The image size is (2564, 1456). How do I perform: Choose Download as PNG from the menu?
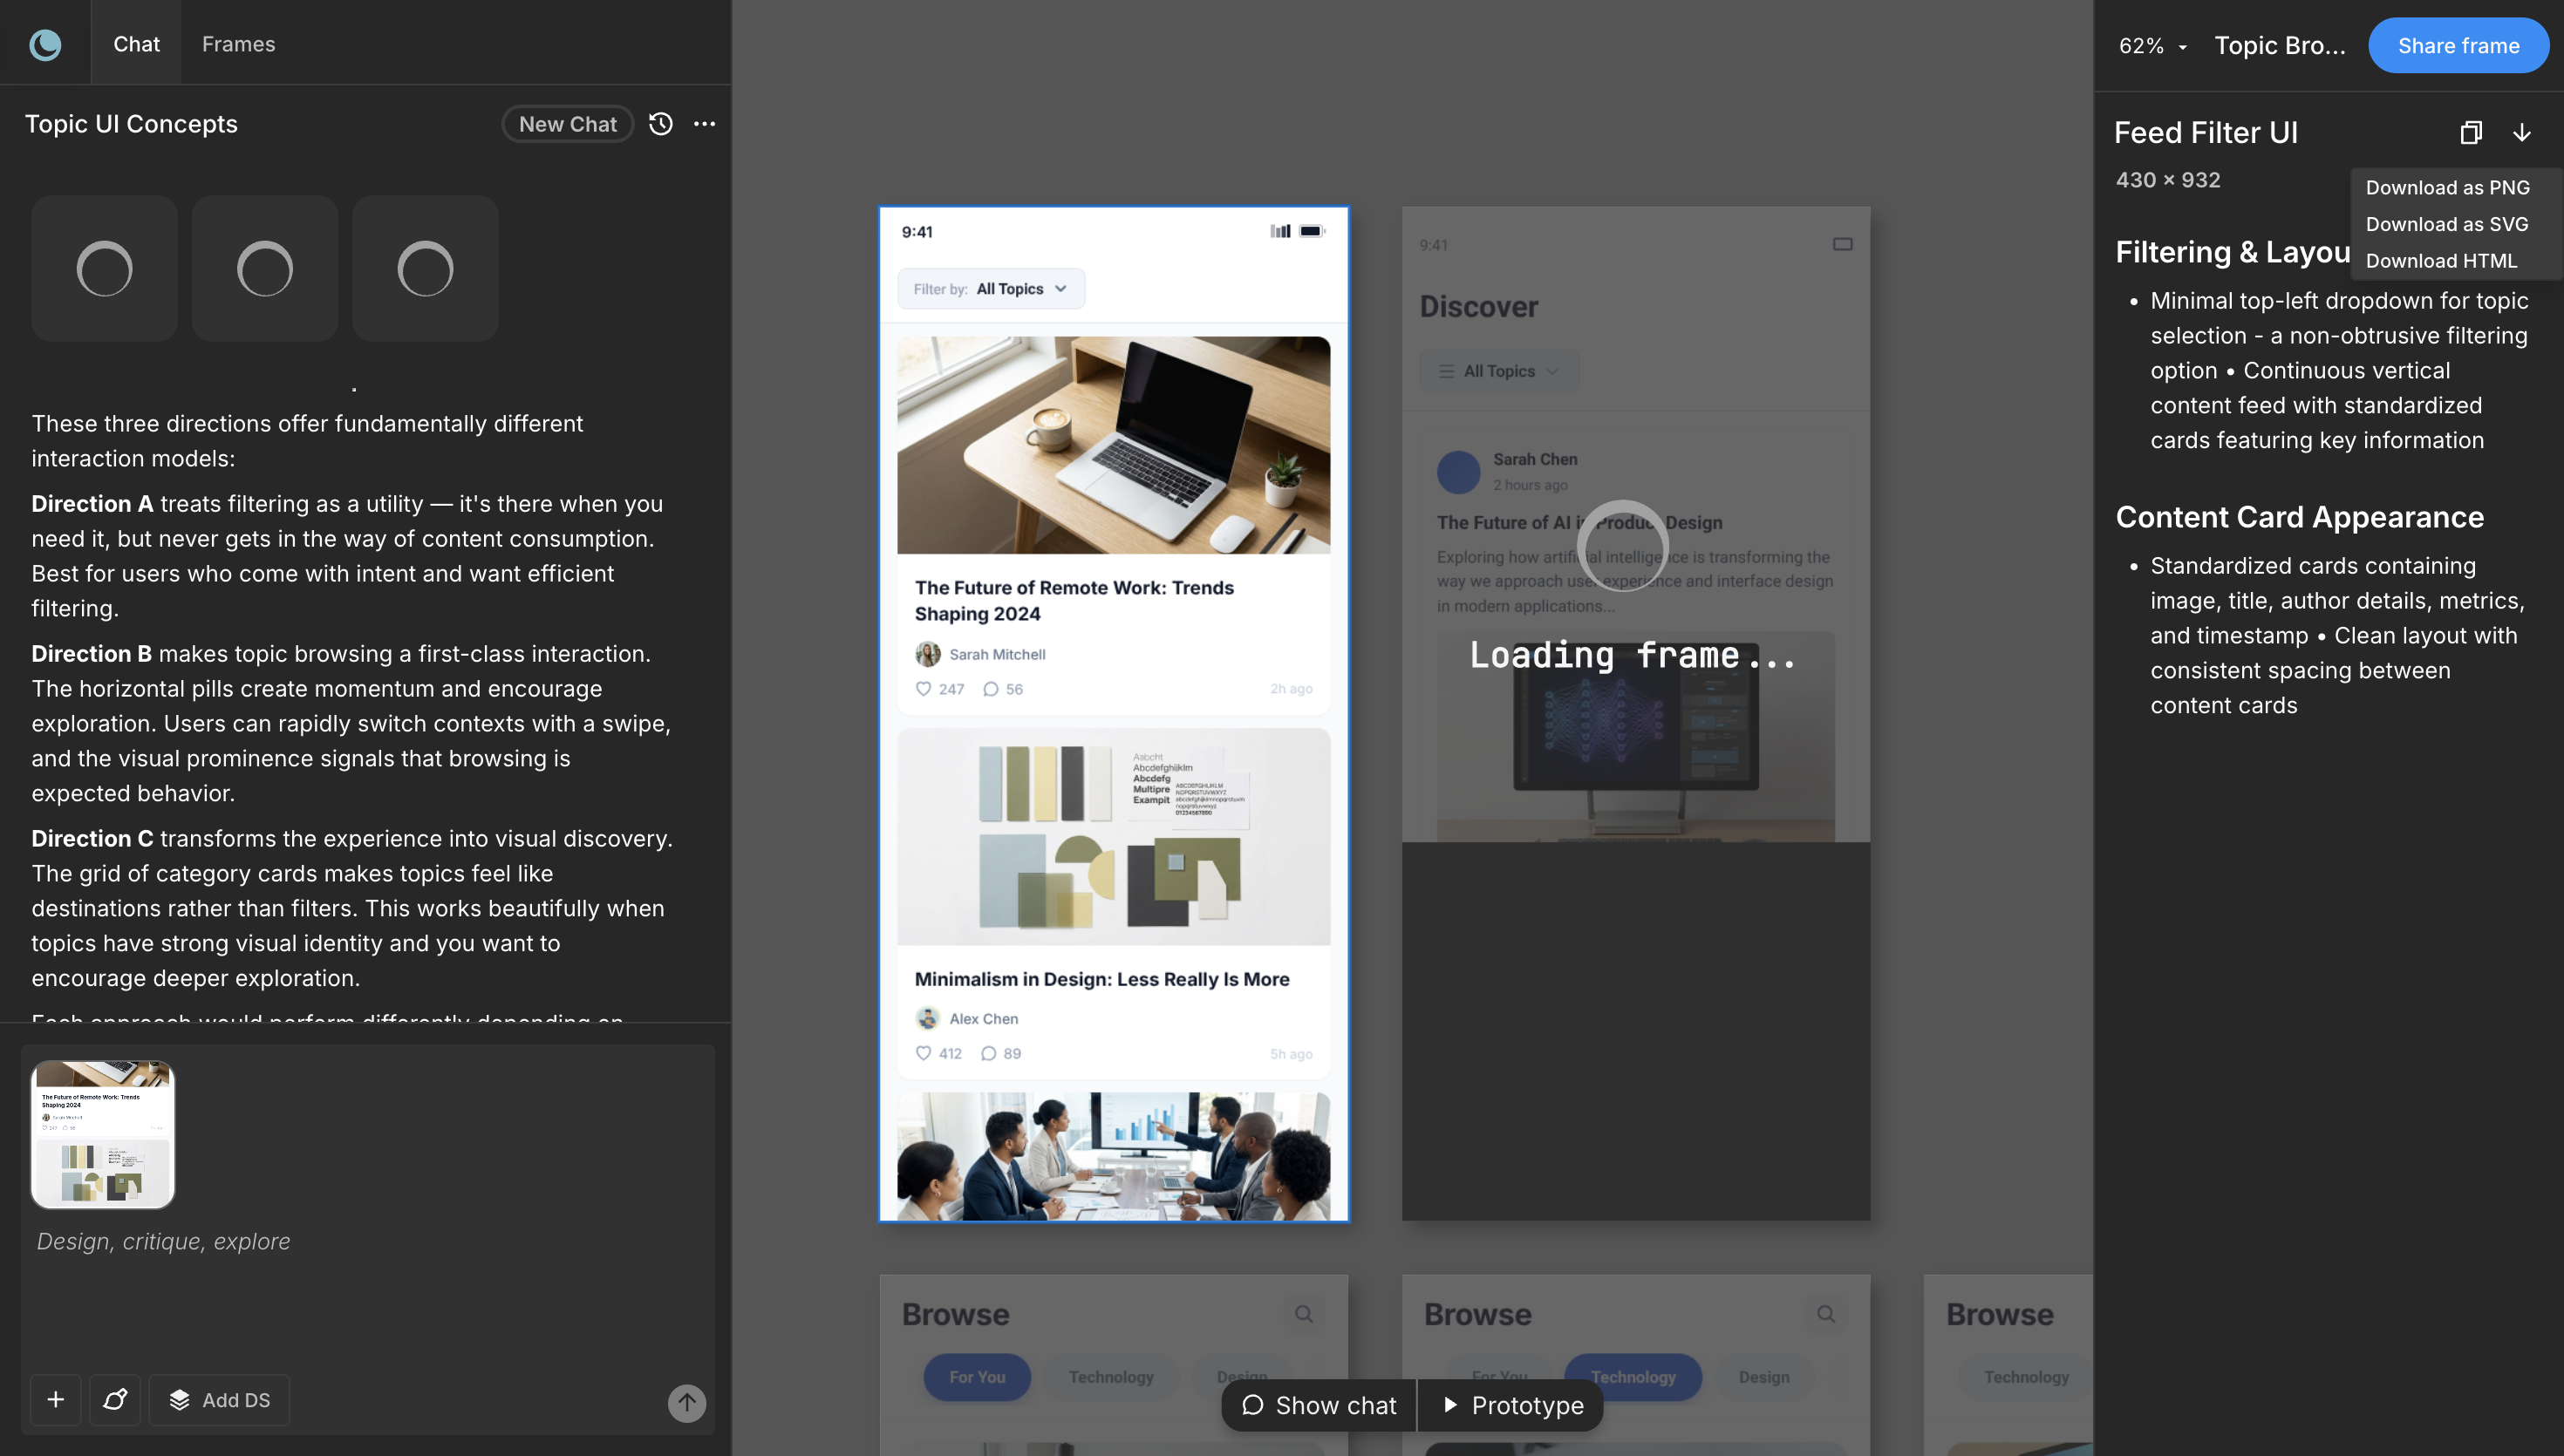pyautogui.click(x=2447, y=187)
